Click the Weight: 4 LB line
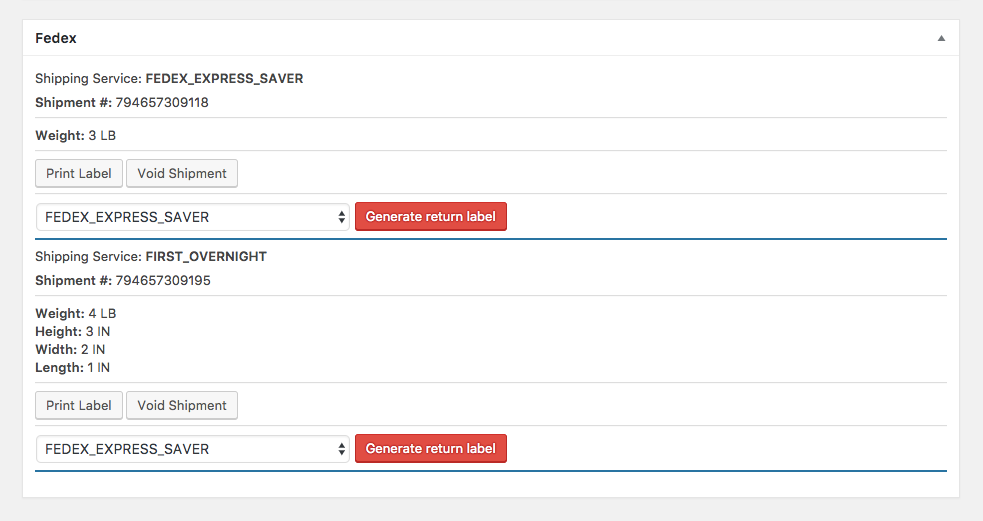Screen dimensions: 983x521 click(x=76, y=313)
